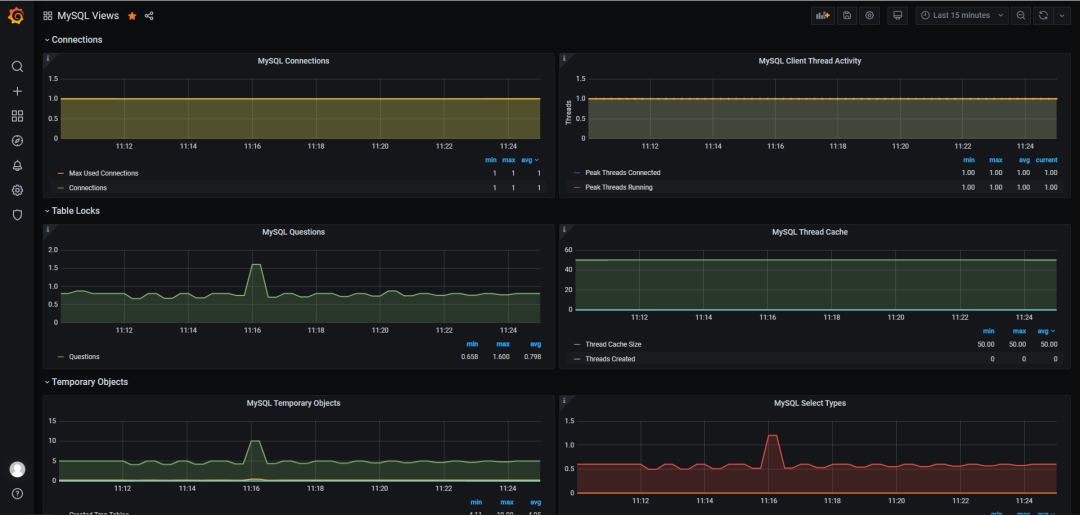Open the Explore compass icon
The image size is (1080, 515).
(17, 141)
